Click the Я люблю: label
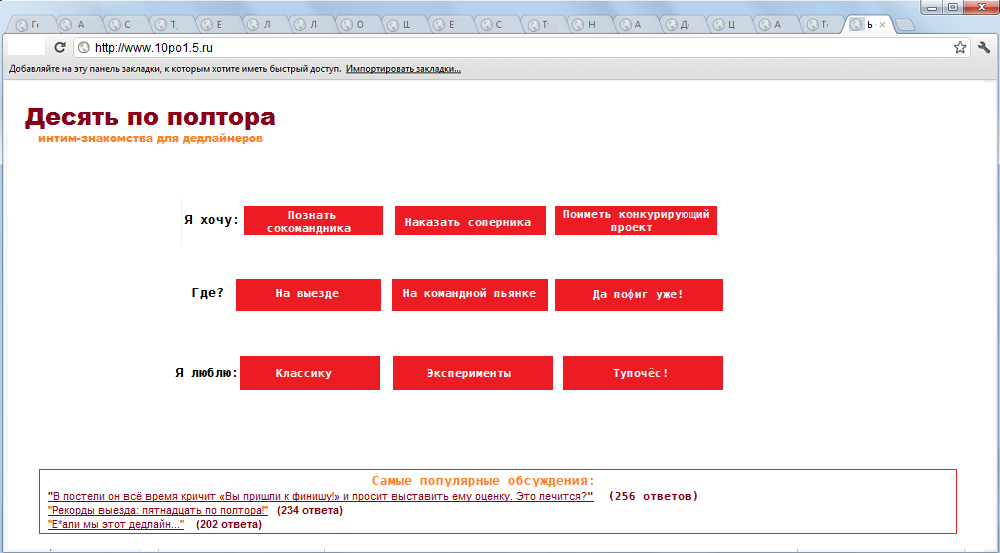This screenshot has height=553, width=1000. pyautogui.click(x=206, y=372)
